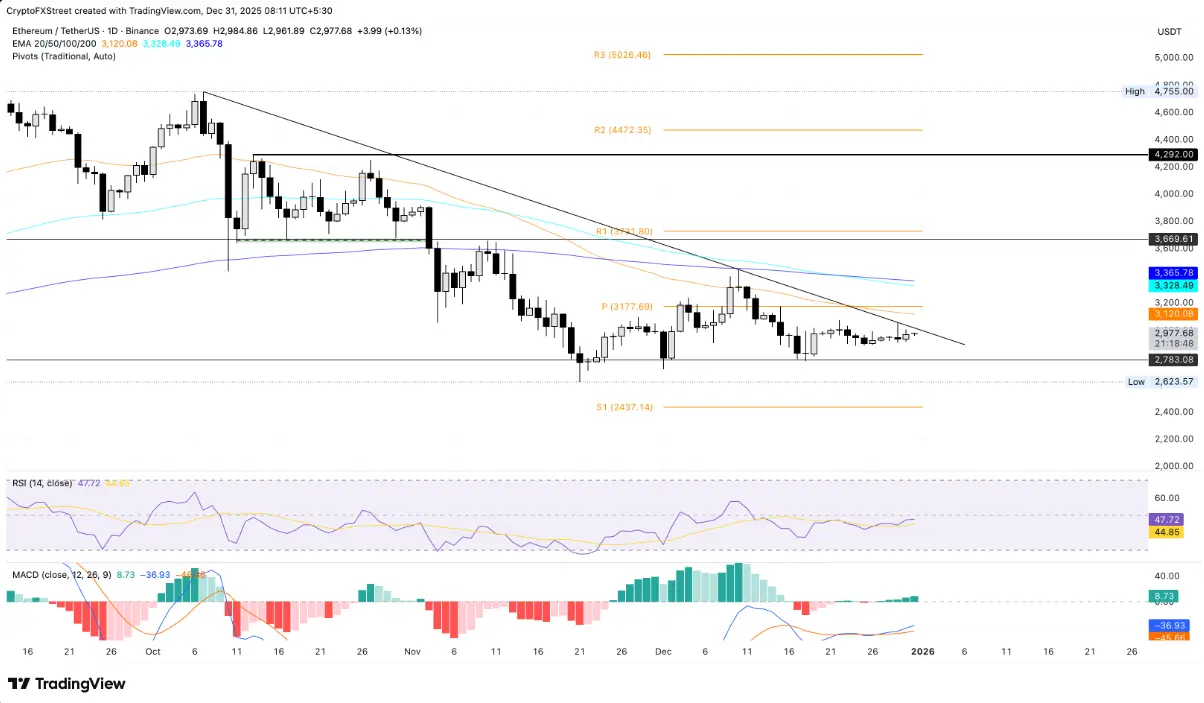Select the R3 (5026.46) pivot label
1204x703 pixels.
pyautogui.click(x=622, y=55)
